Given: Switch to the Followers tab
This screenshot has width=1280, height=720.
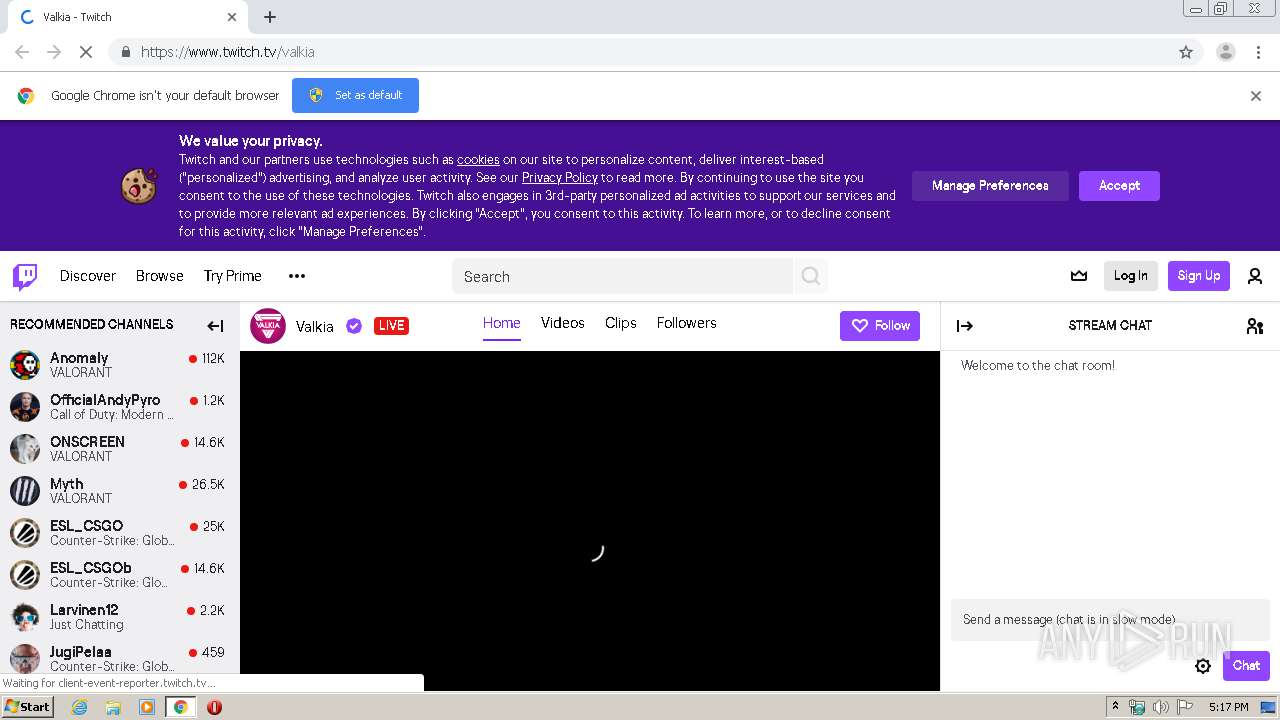Looking at the screenshot, I should tap(687, 323).
